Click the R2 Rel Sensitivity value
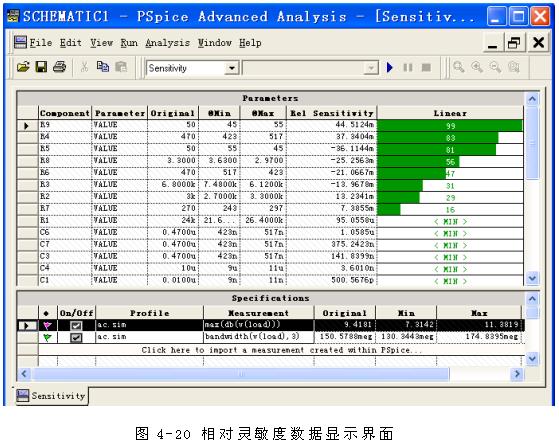Viewport: 559px width, 446px height. 332,196
